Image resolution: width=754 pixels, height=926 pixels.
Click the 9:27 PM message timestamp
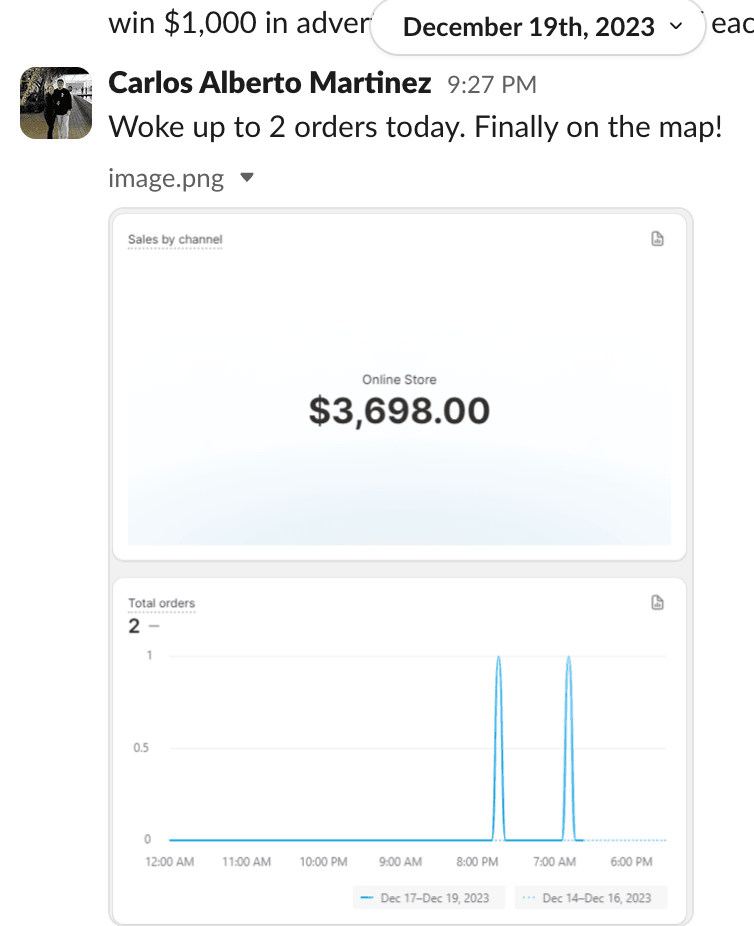click(x=491, y=85)
